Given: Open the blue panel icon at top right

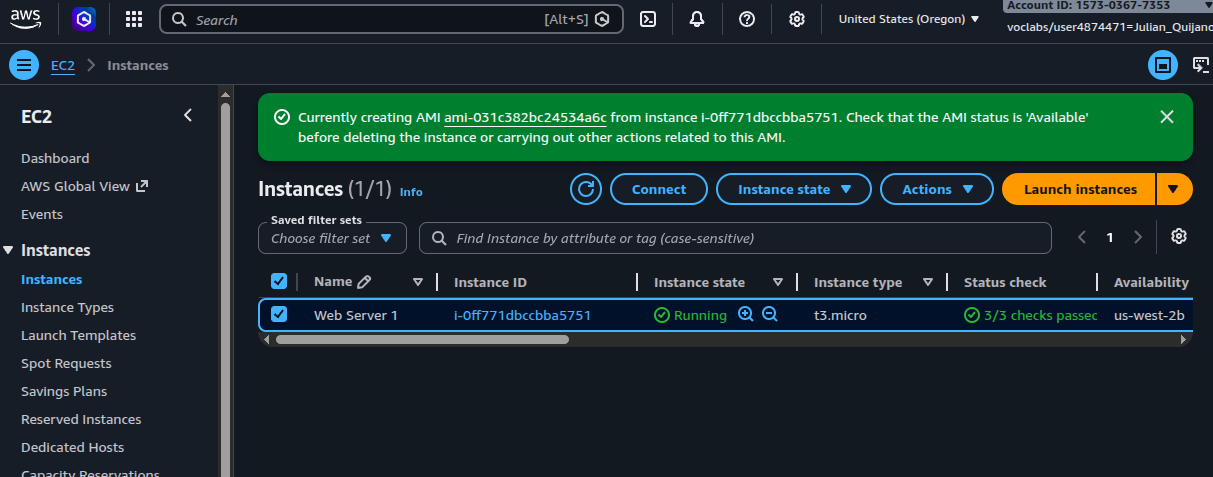Looking at the screenshot, I should tap(1163, 66).
